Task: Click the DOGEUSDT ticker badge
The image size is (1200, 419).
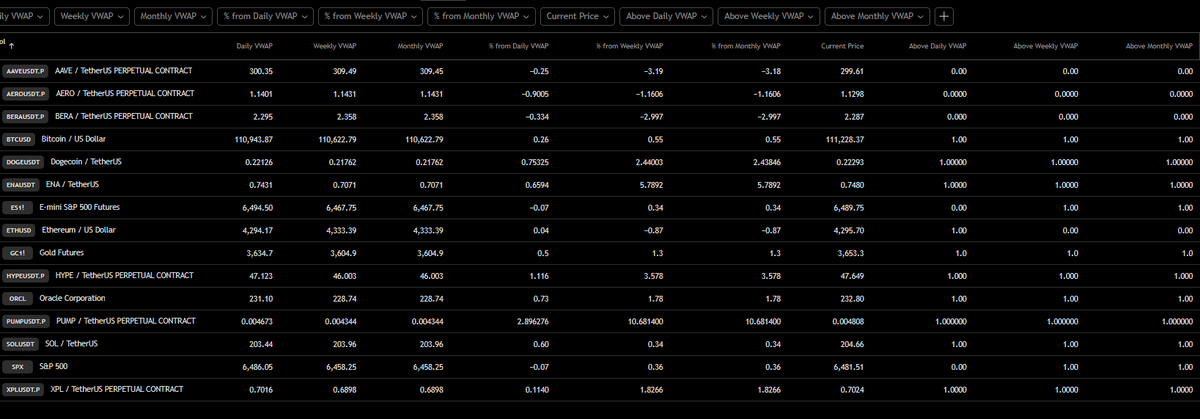Action: (x=24, y=162)
